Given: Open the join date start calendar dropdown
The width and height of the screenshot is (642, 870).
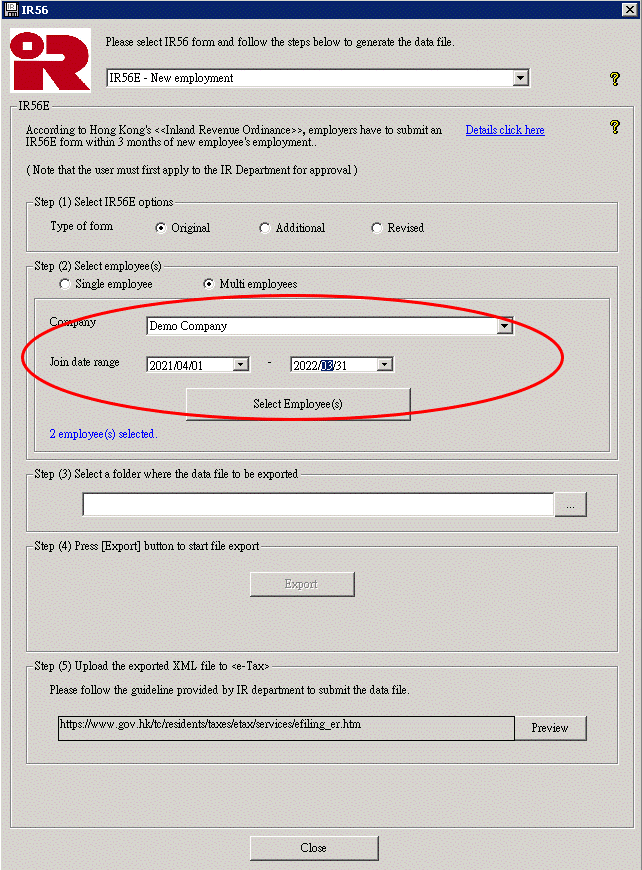Looking at the screenshot, I should (x=240, y=365).
